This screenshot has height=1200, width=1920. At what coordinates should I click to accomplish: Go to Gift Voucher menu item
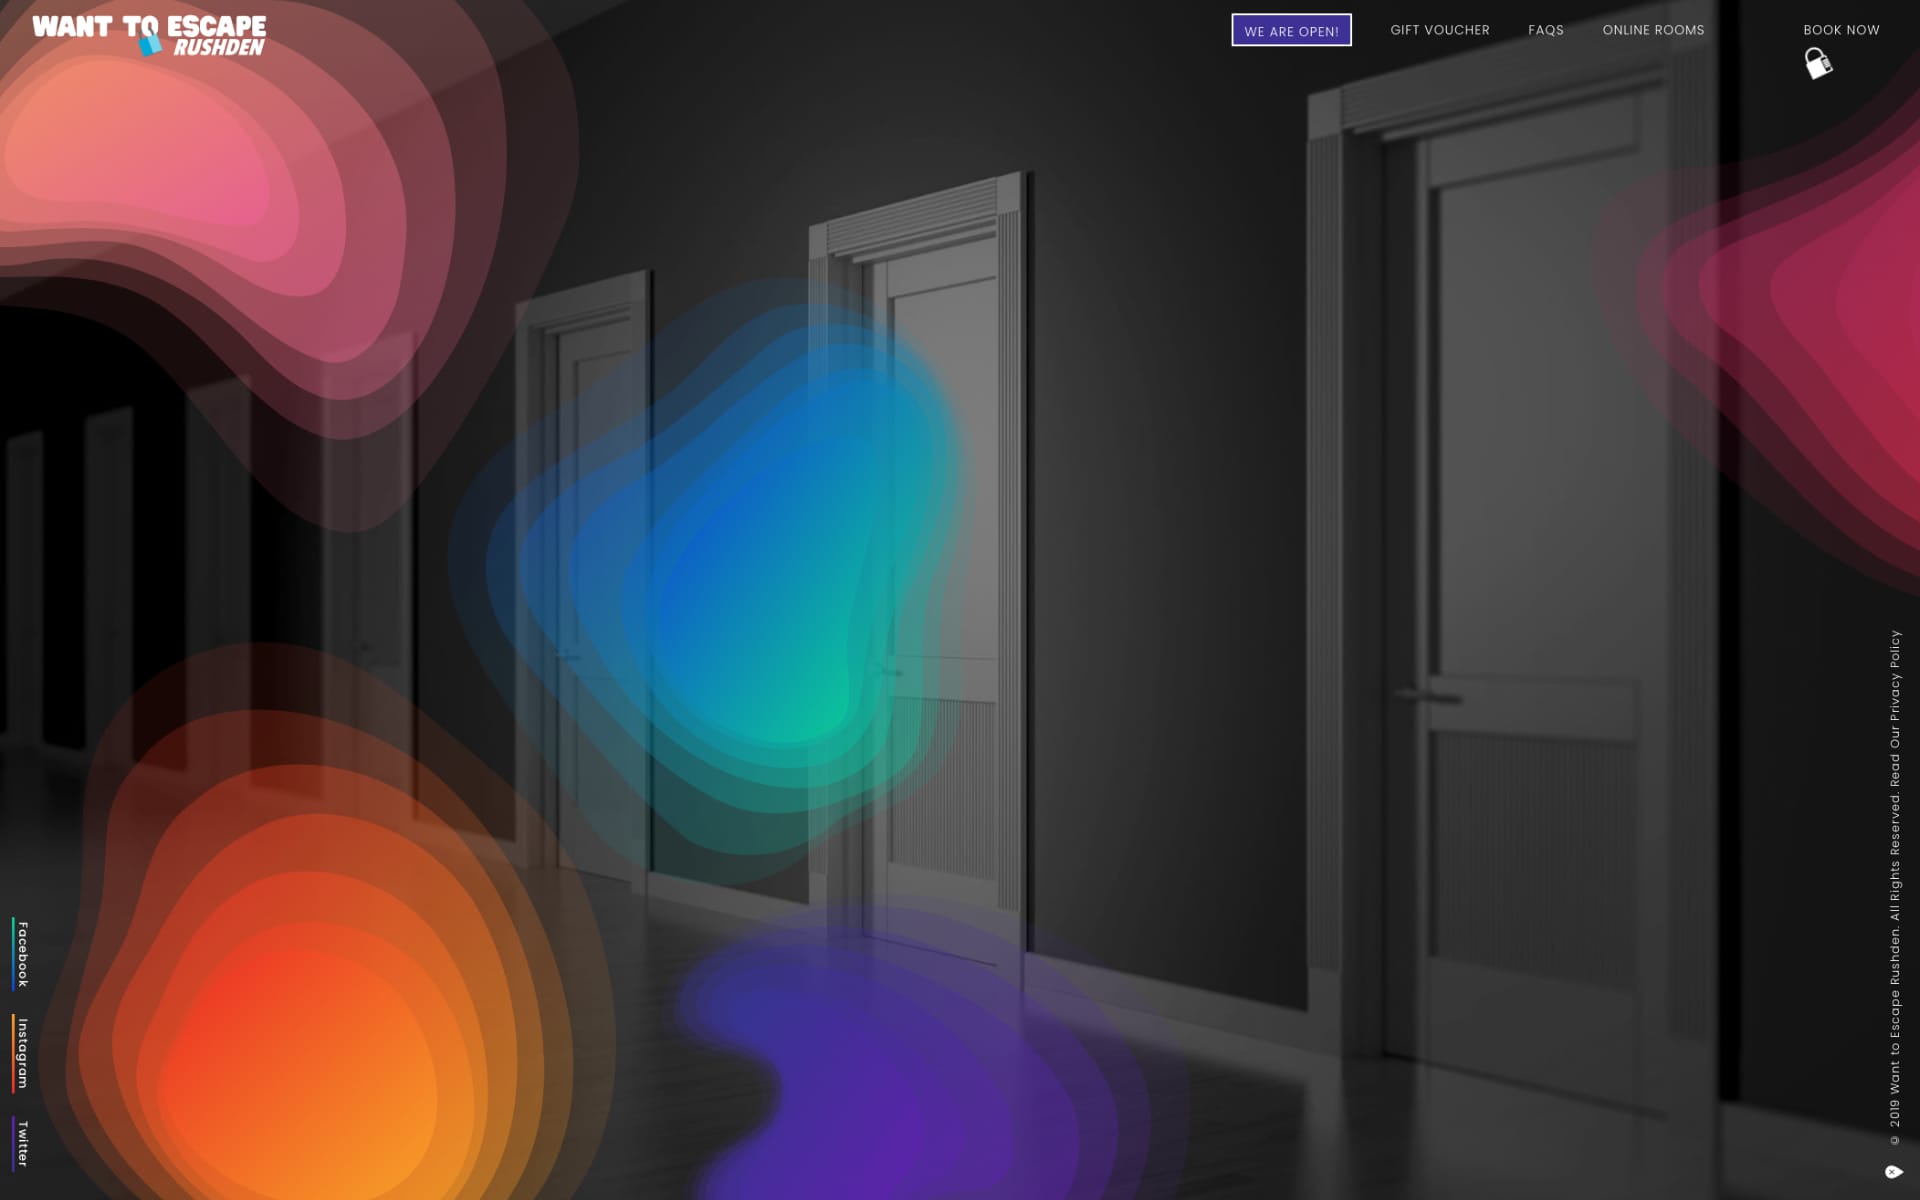1439,30
